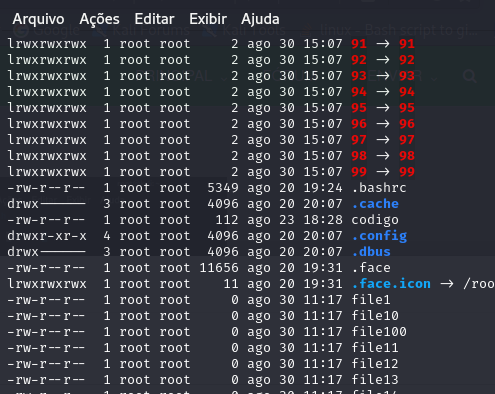Click the .face.icon symlink name
The image size is (495, 394).
[391, 284]
